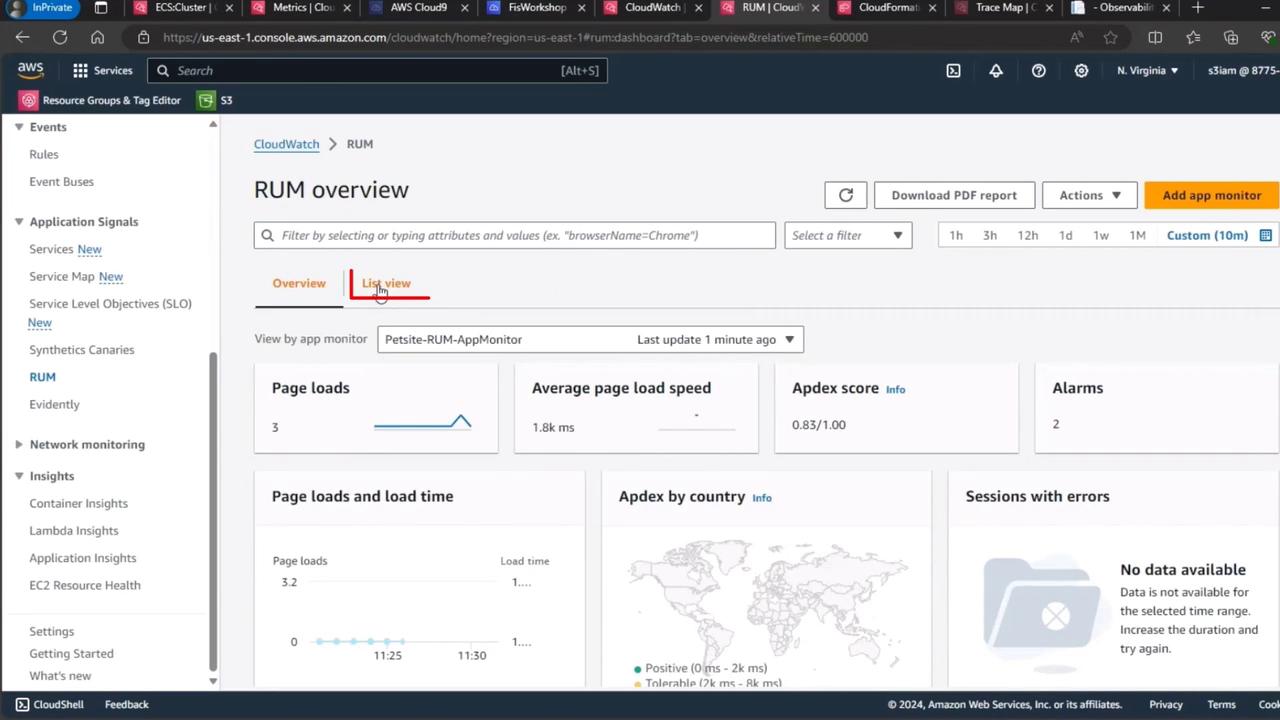Click the RUM attribute filter search field
This screenshot has height=720, width=1280.
click(514, 236)
